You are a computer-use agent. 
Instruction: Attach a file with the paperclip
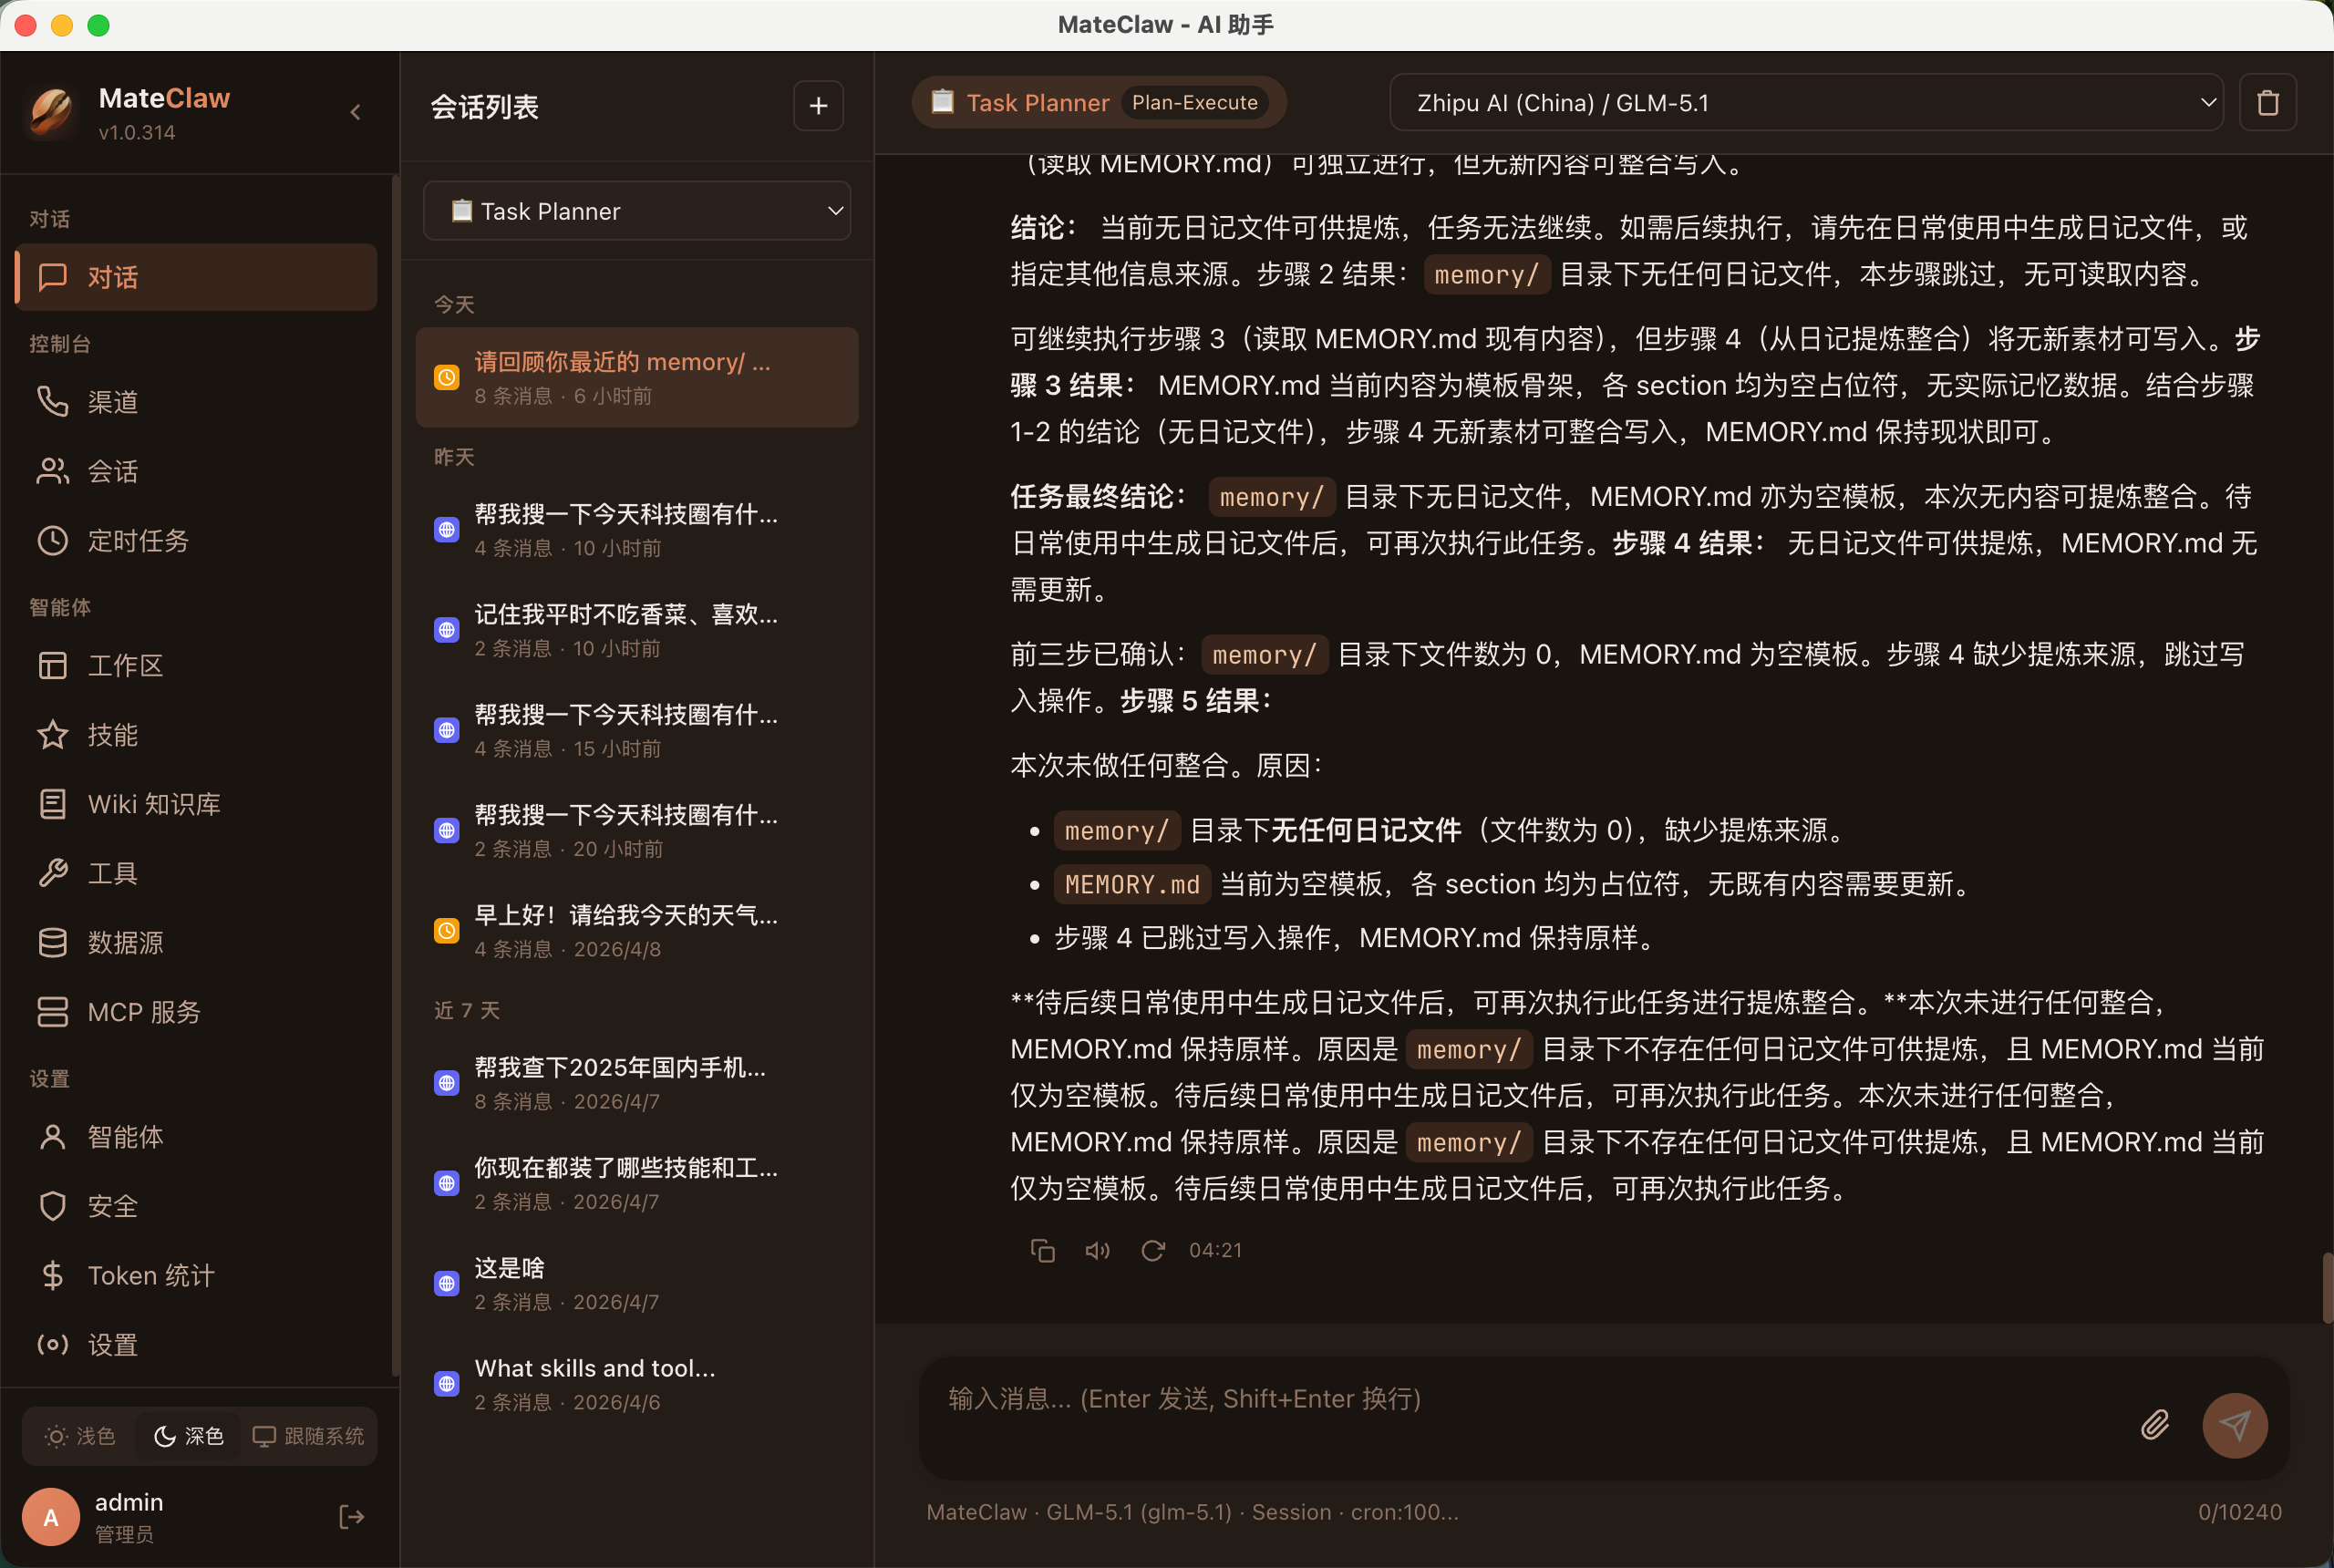coord(2155,1424)
